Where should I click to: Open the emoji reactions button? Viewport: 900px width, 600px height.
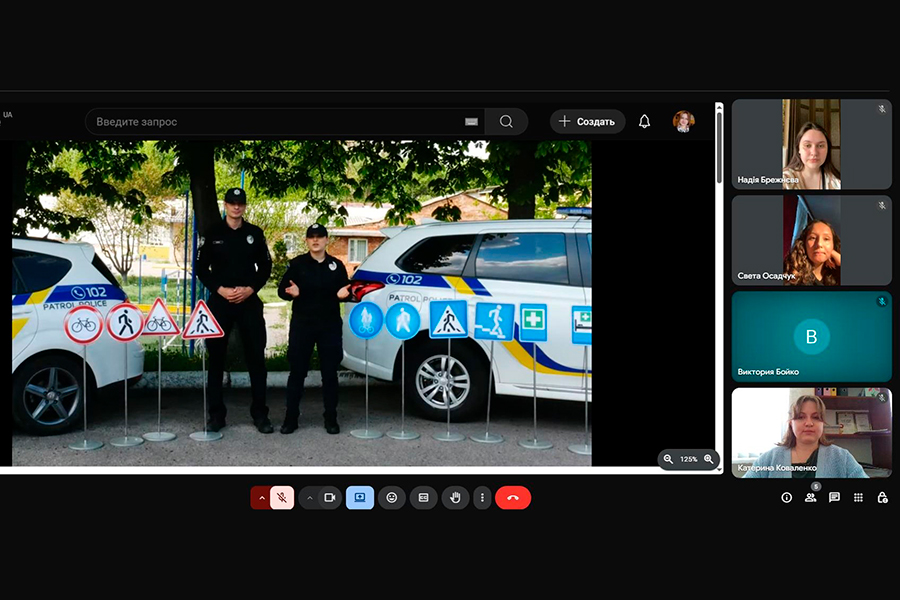pyautogui.click(x=392, y=498)
